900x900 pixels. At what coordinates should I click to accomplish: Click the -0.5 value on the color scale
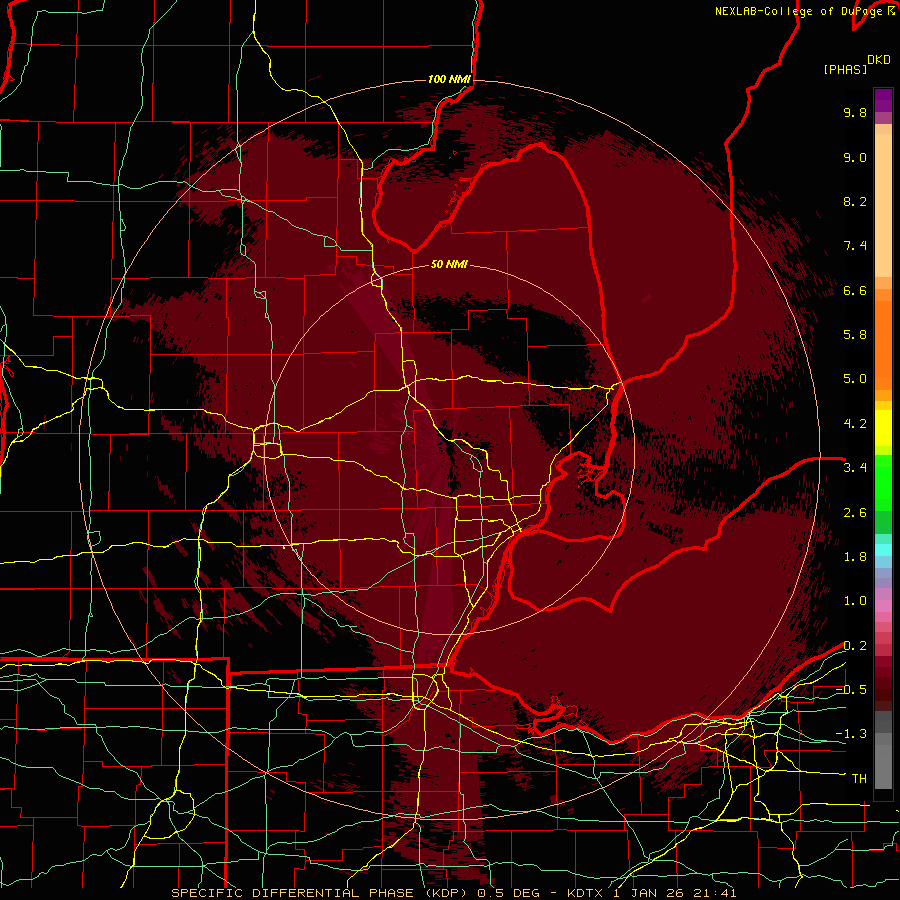tap(851, 690)
